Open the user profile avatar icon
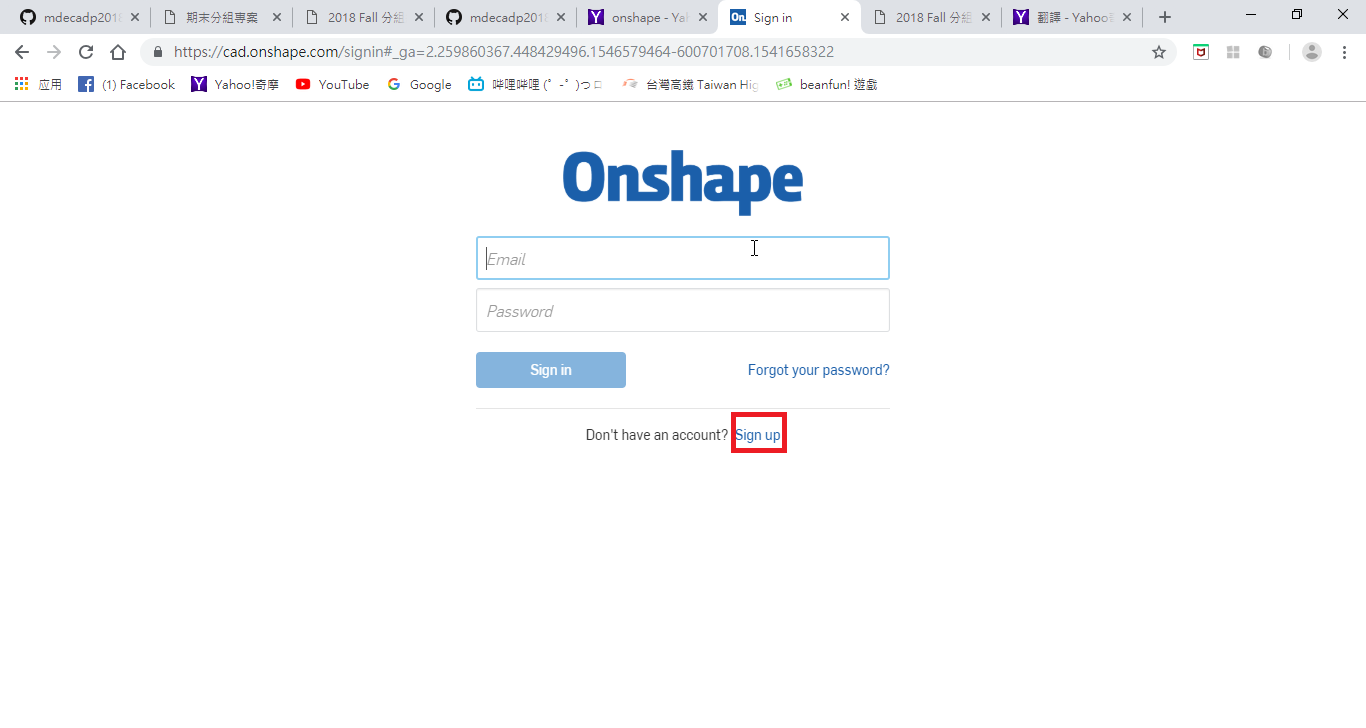The image size is (1366, 728). 1312,52
